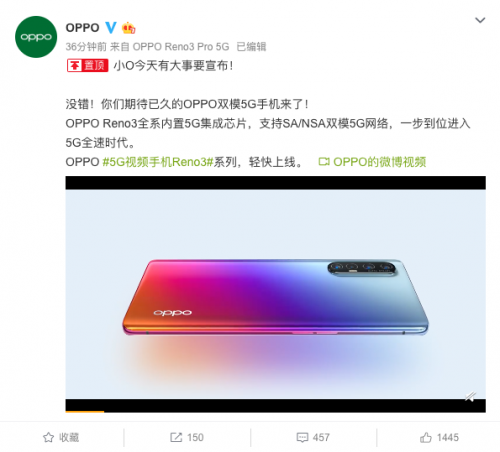The width and height of the screenshot is (500, 452).
Task: Toggle favorite with the star 收藏 icon
Action: (x=49, y=437)
